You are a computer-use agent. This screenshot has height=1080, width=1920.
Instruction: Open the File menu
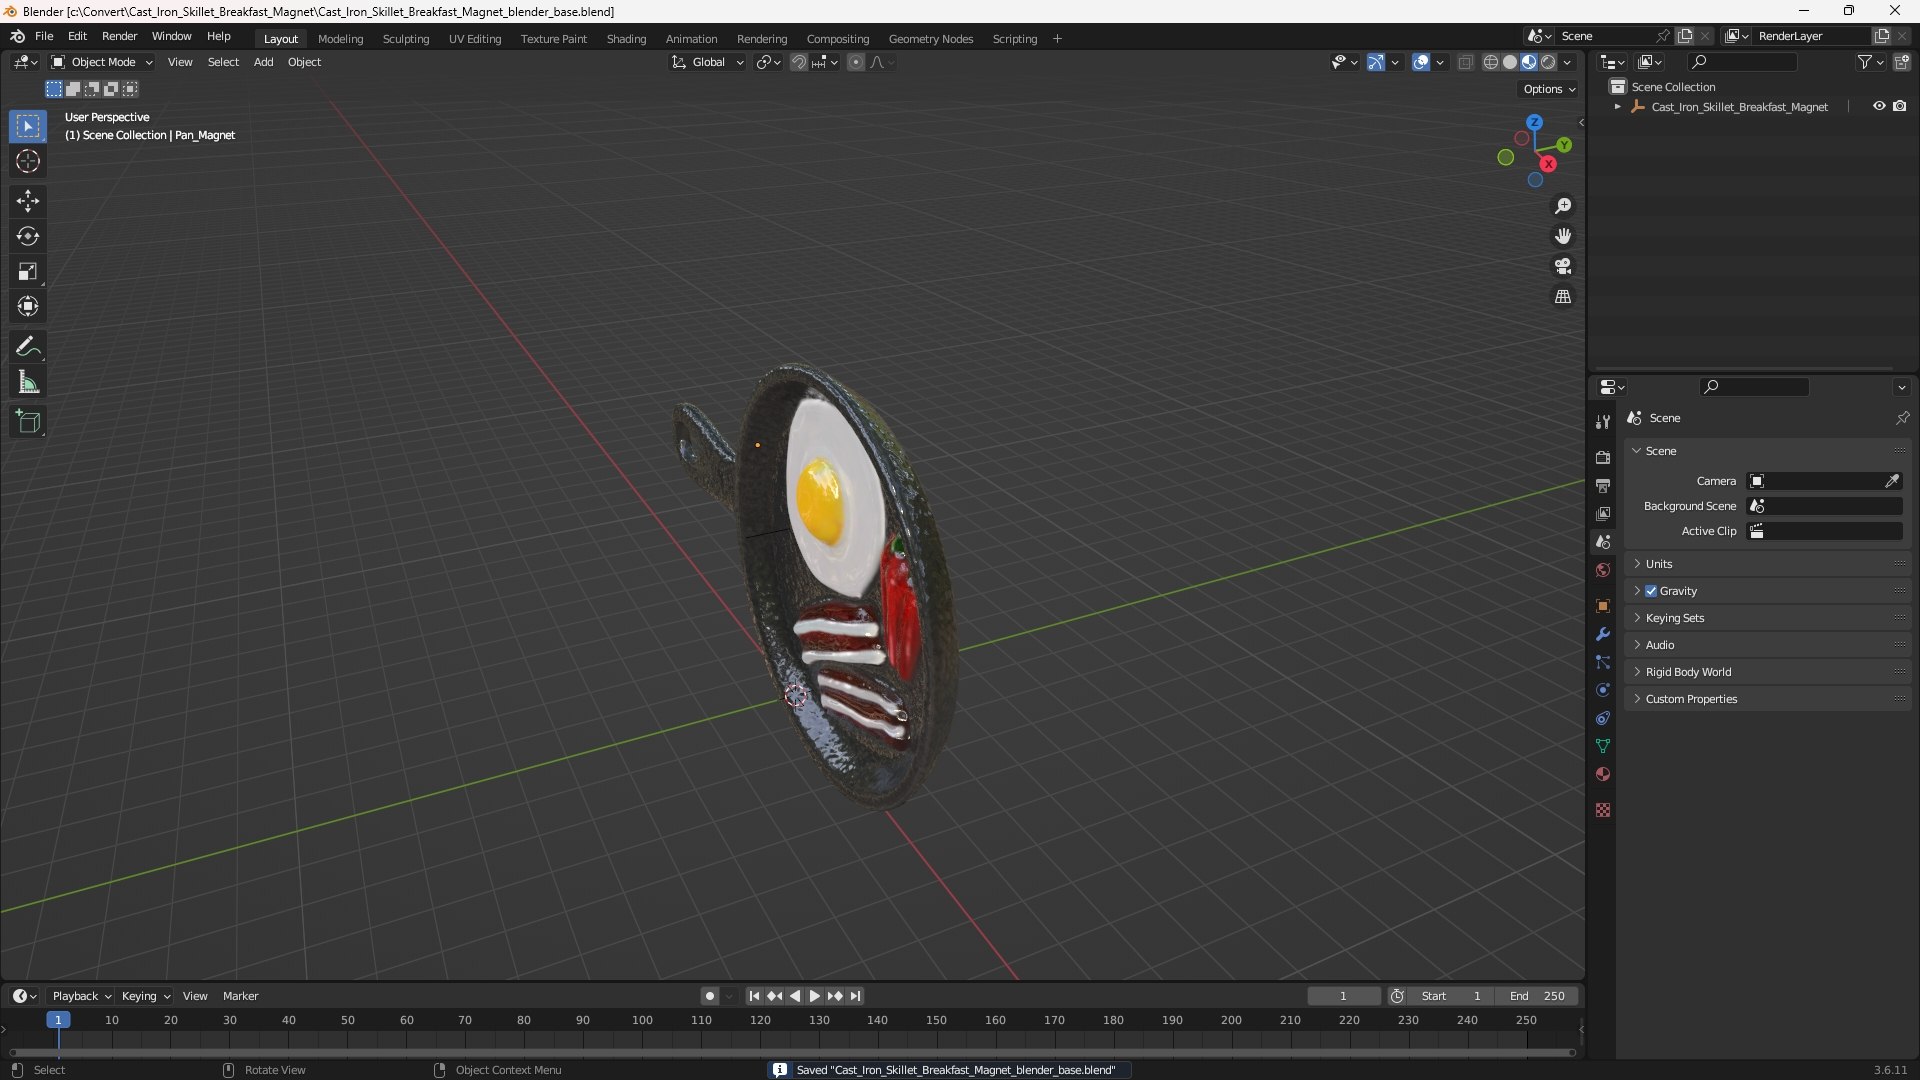click(44, 36)
